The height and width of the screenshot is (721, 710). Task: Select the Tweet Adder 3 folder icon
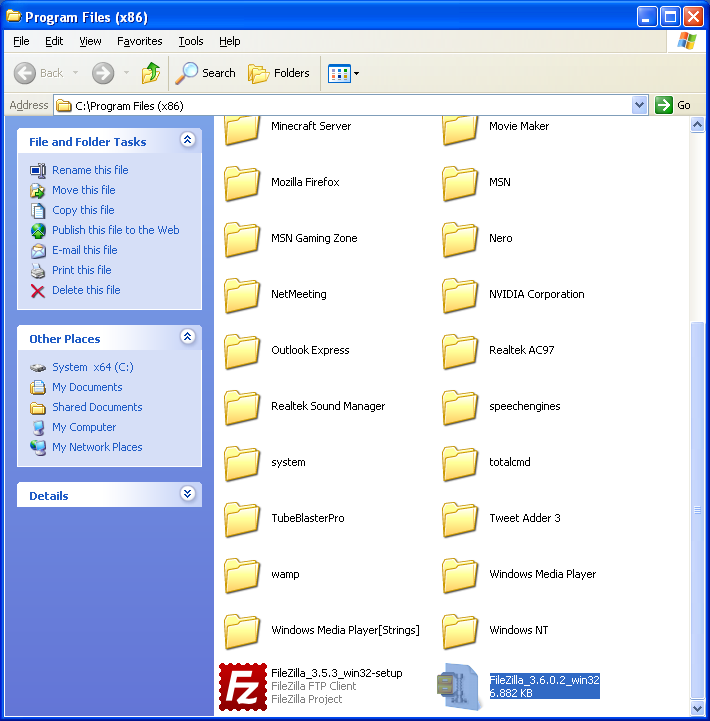460,519
